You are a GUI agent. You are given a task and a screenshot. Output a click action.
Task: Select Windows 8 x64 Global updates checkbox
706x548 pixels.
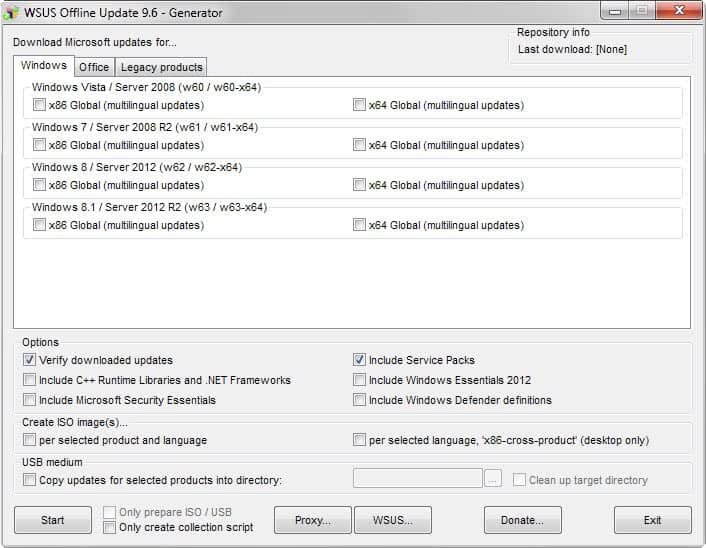pyautogui.click(x=359, y=185)
